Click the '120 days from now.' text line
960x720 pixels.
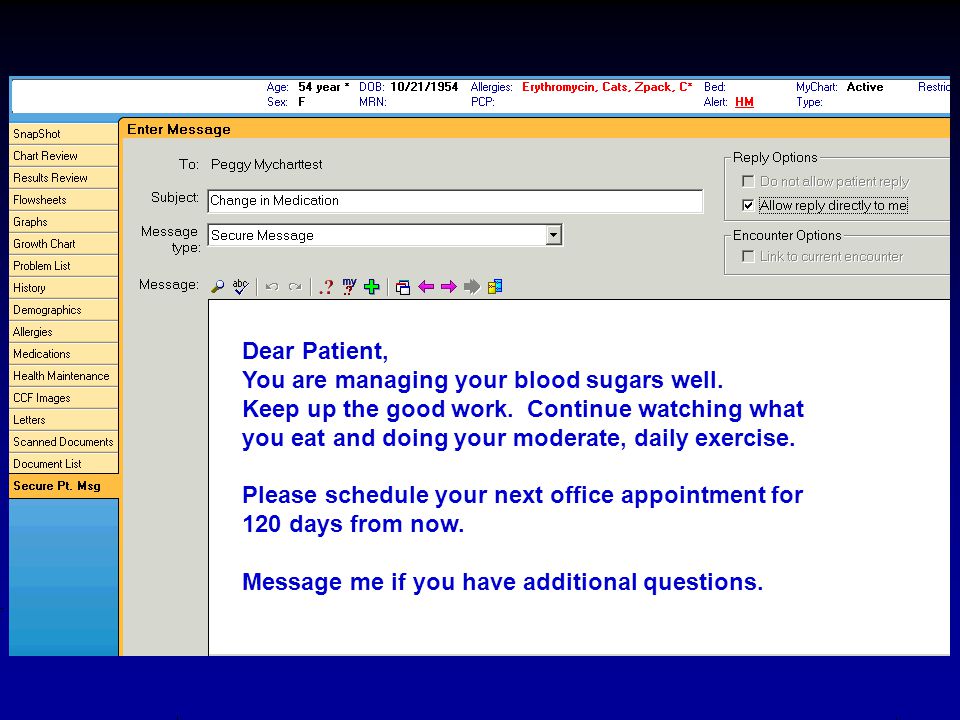353,524
